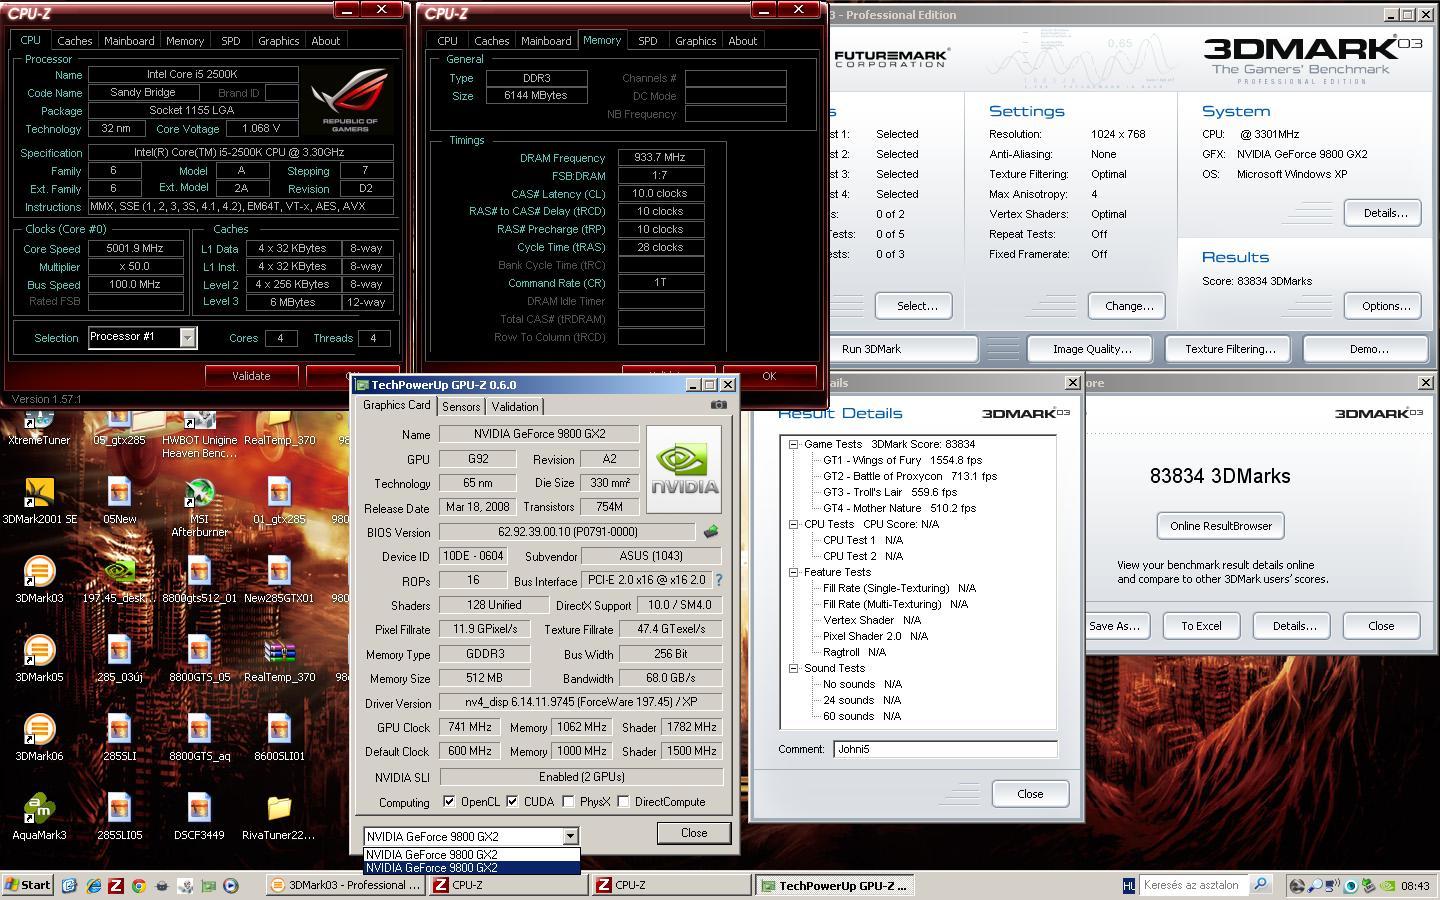
Task: Launch Chrome from the quick launch bar
Action: (x=139, y=885)
